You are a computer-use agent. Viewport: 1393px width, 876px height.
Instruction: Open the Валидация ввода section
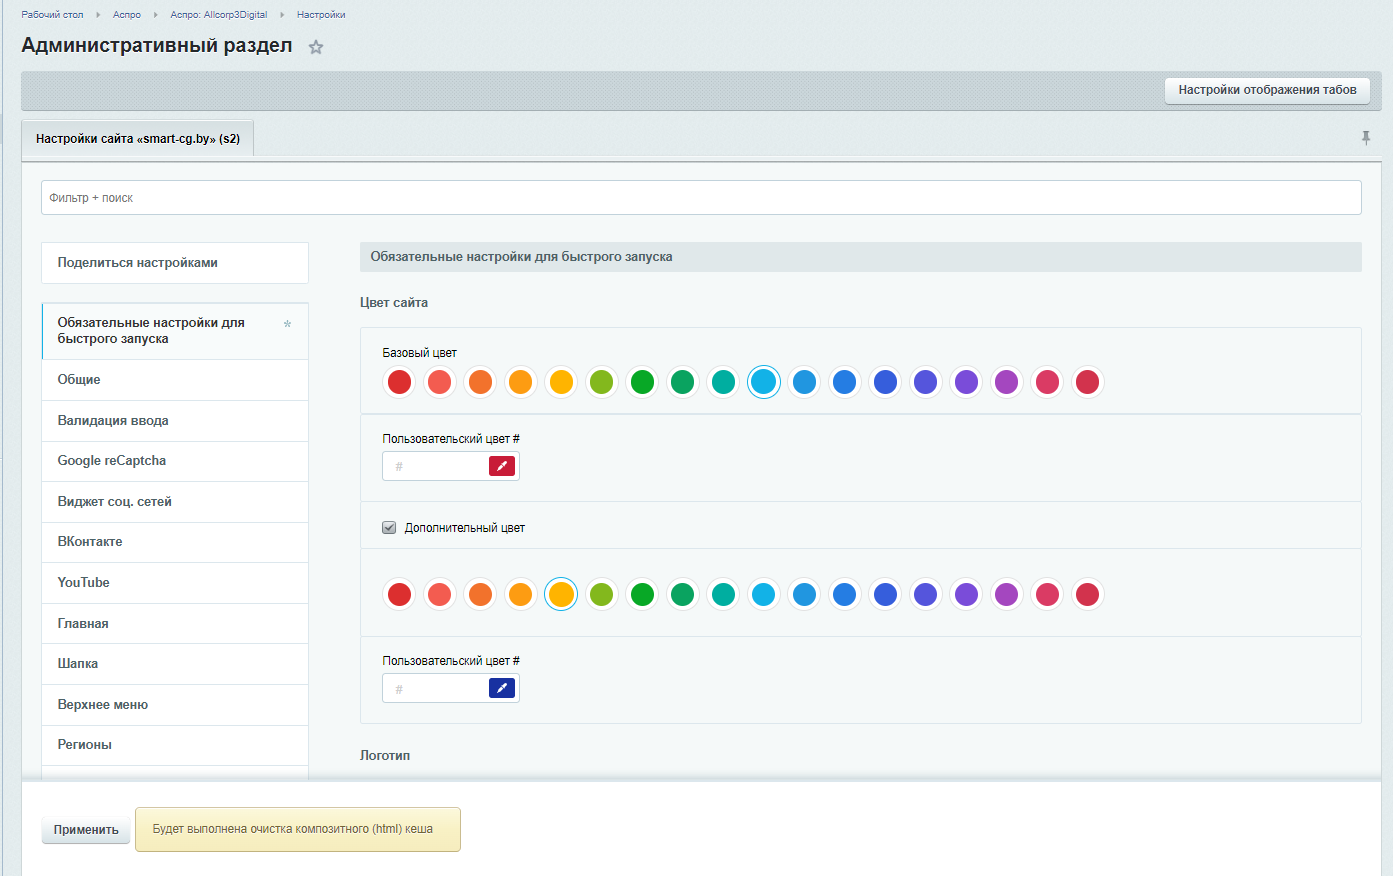click(x=175, y=421)
